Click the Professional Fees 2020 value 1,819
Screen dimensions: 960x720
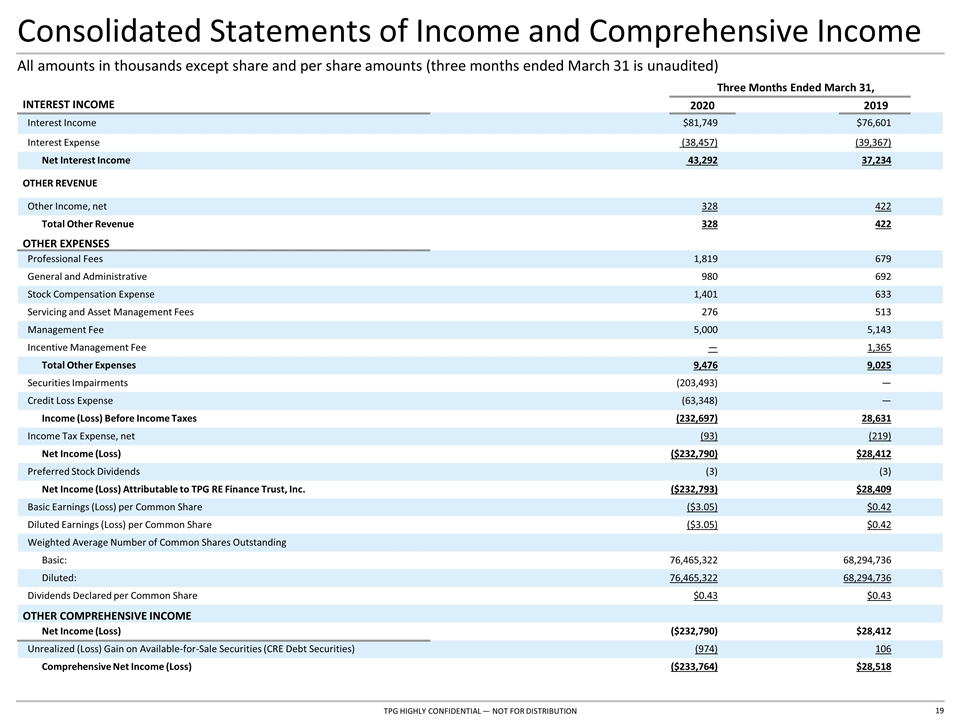(705, 259)
